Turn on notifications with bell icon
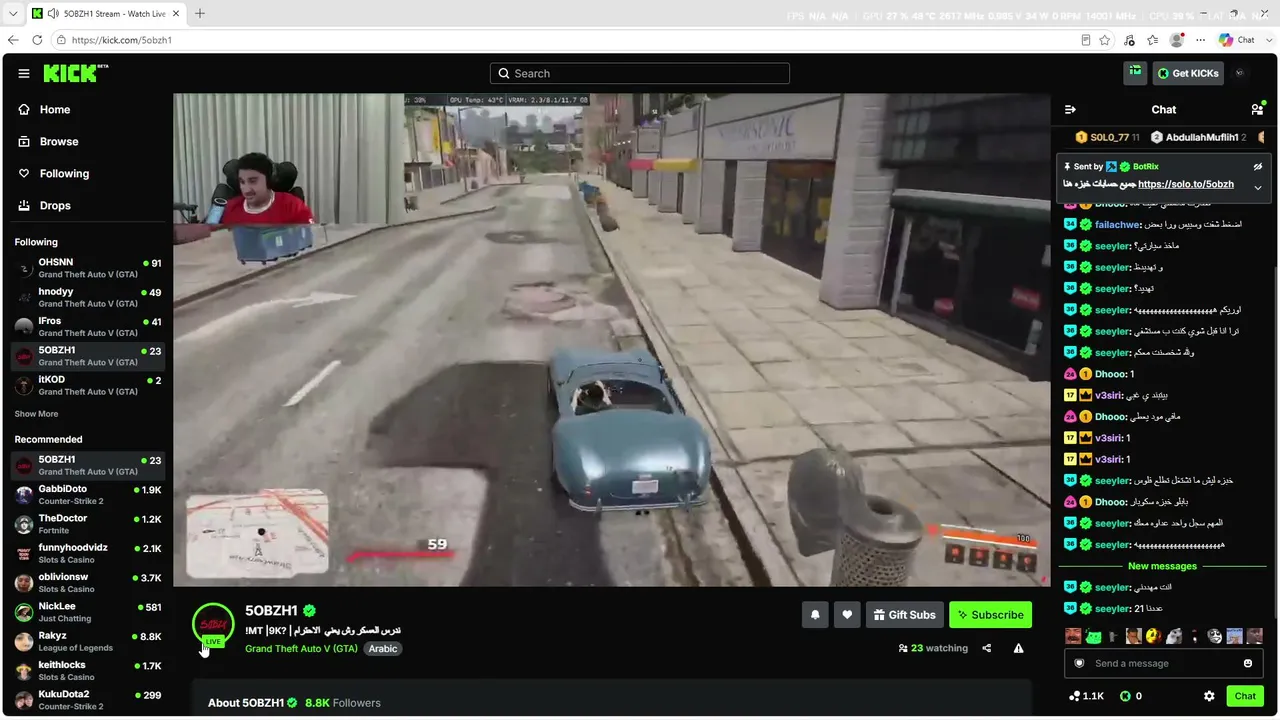Screen dimensions: 1280x720 pyautogui.click(x=815, y=615)
